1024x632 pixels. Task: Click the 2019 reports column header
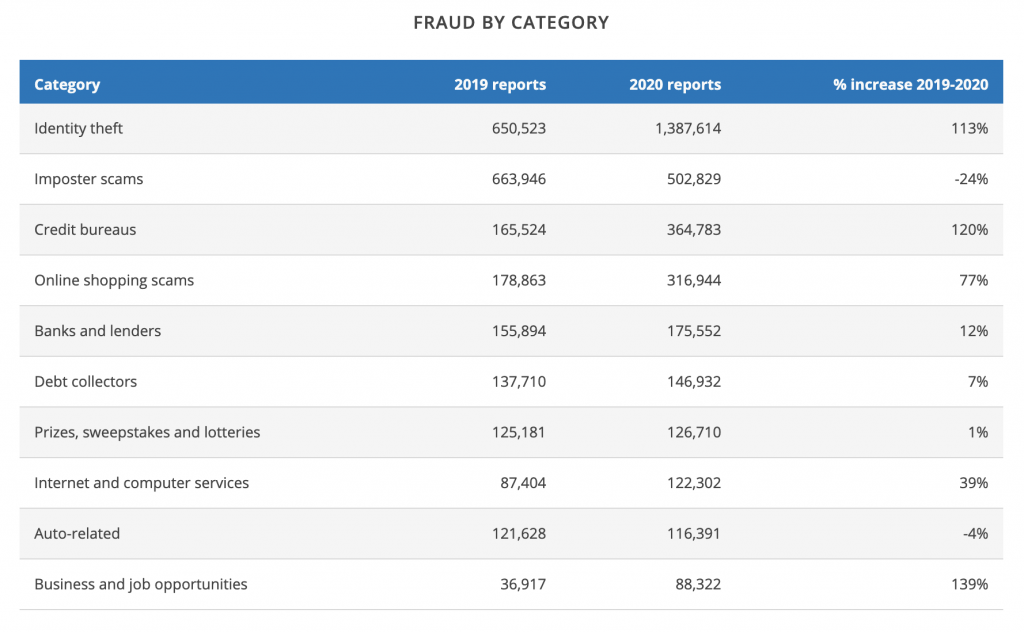[x=500, y=84]
